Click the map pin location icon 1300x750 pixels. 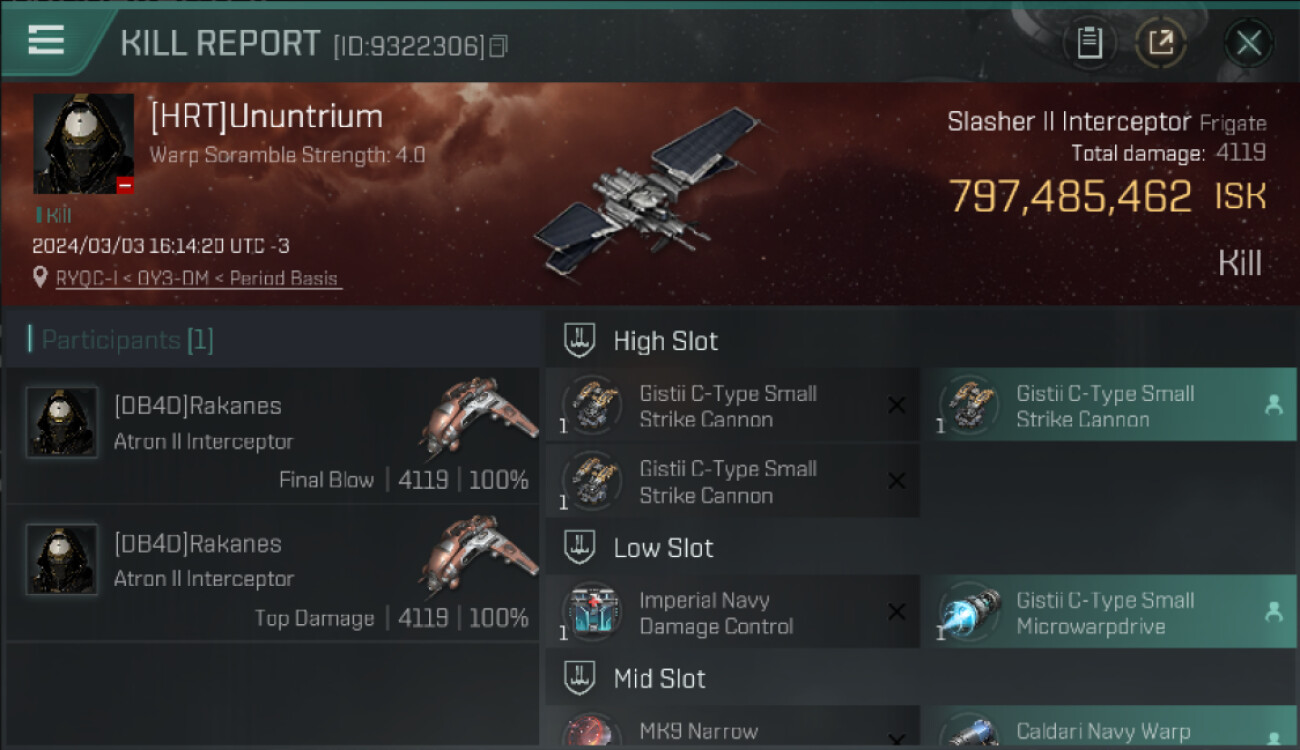click(40, 277)
